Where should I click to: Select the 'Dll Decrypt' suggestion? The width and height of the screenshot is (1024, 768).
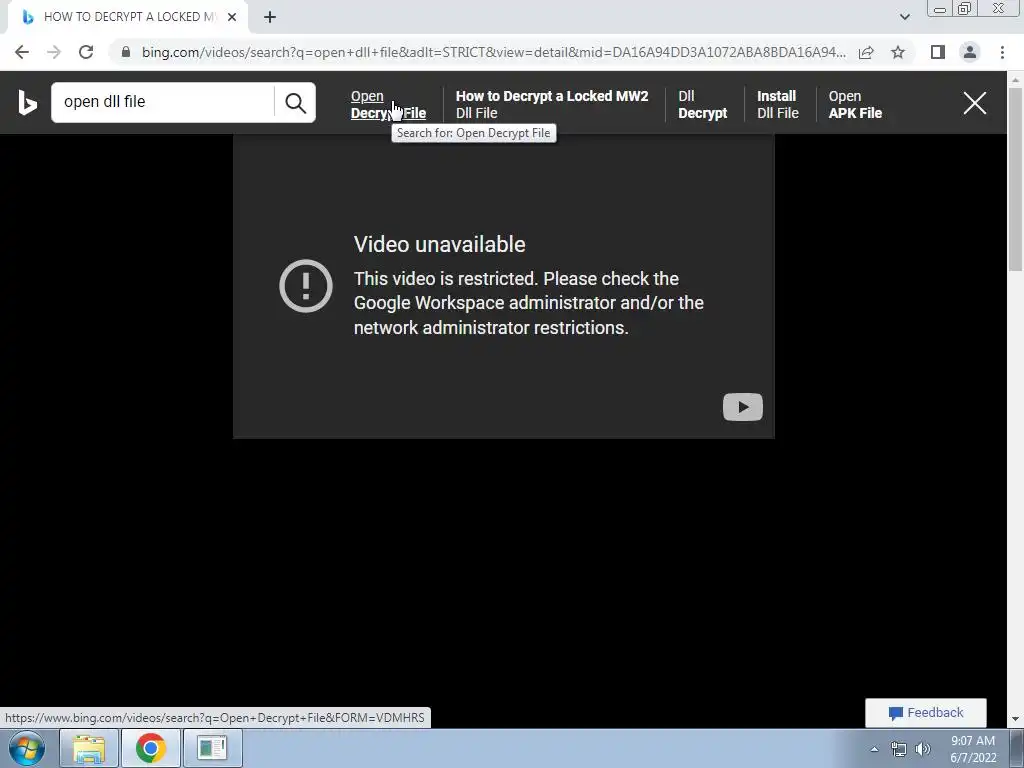coord(702,104)
